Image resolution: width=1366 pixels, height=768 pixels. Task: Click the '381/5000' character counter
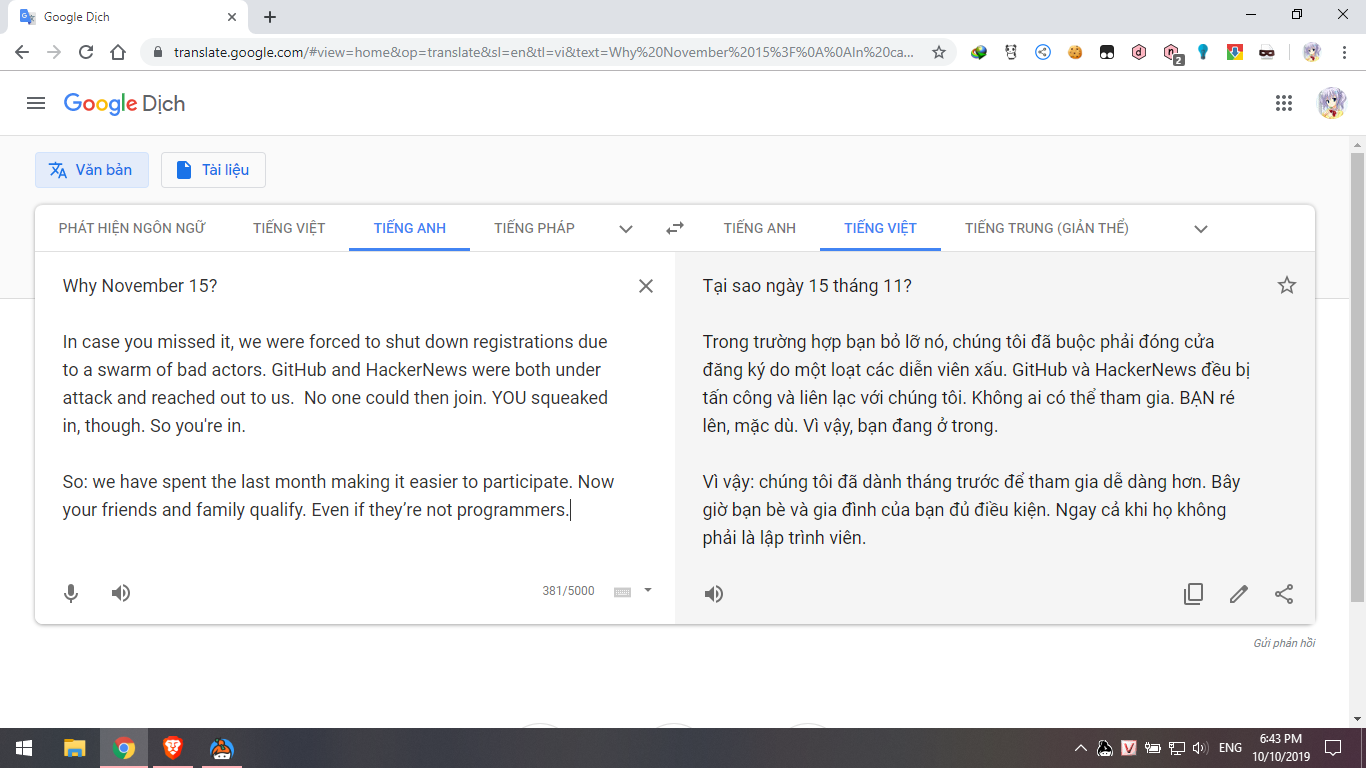568,591
